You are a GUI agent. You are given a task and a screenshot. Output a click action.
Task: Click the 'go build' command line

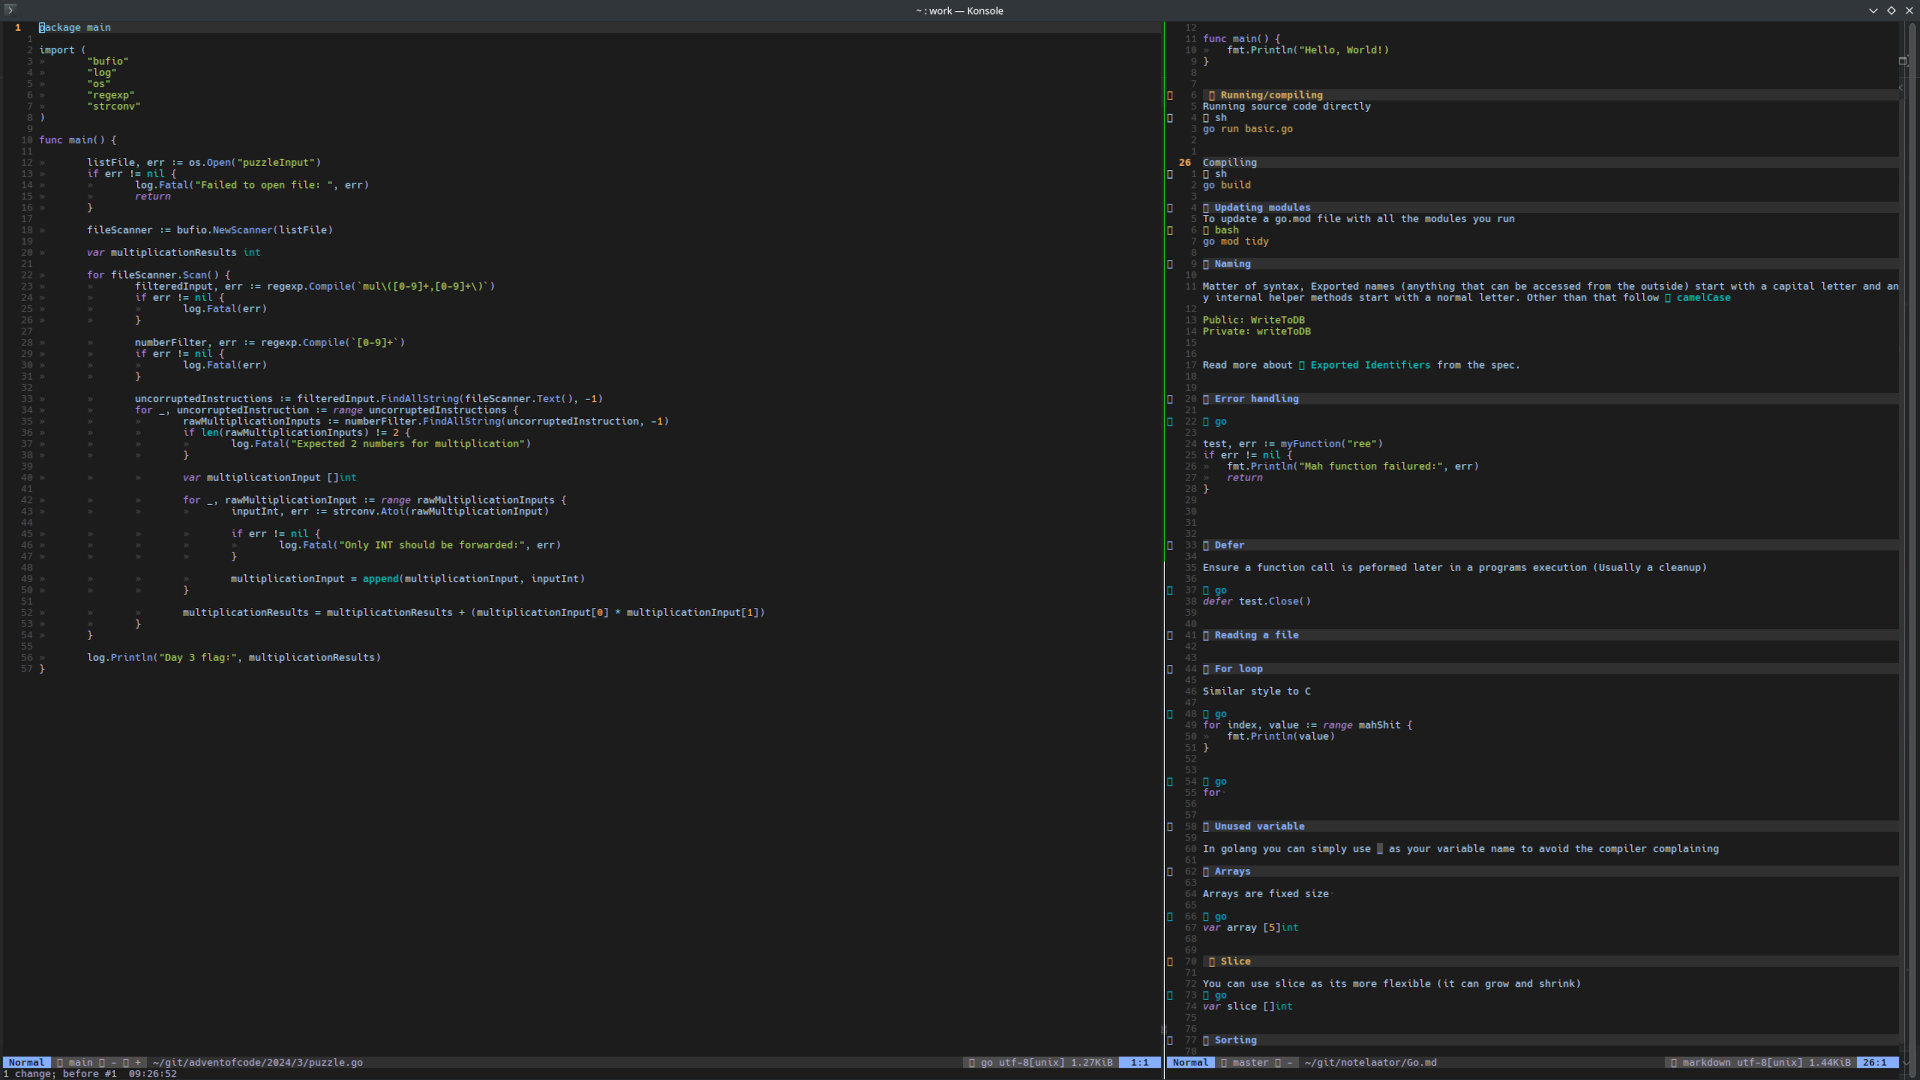1226,185
